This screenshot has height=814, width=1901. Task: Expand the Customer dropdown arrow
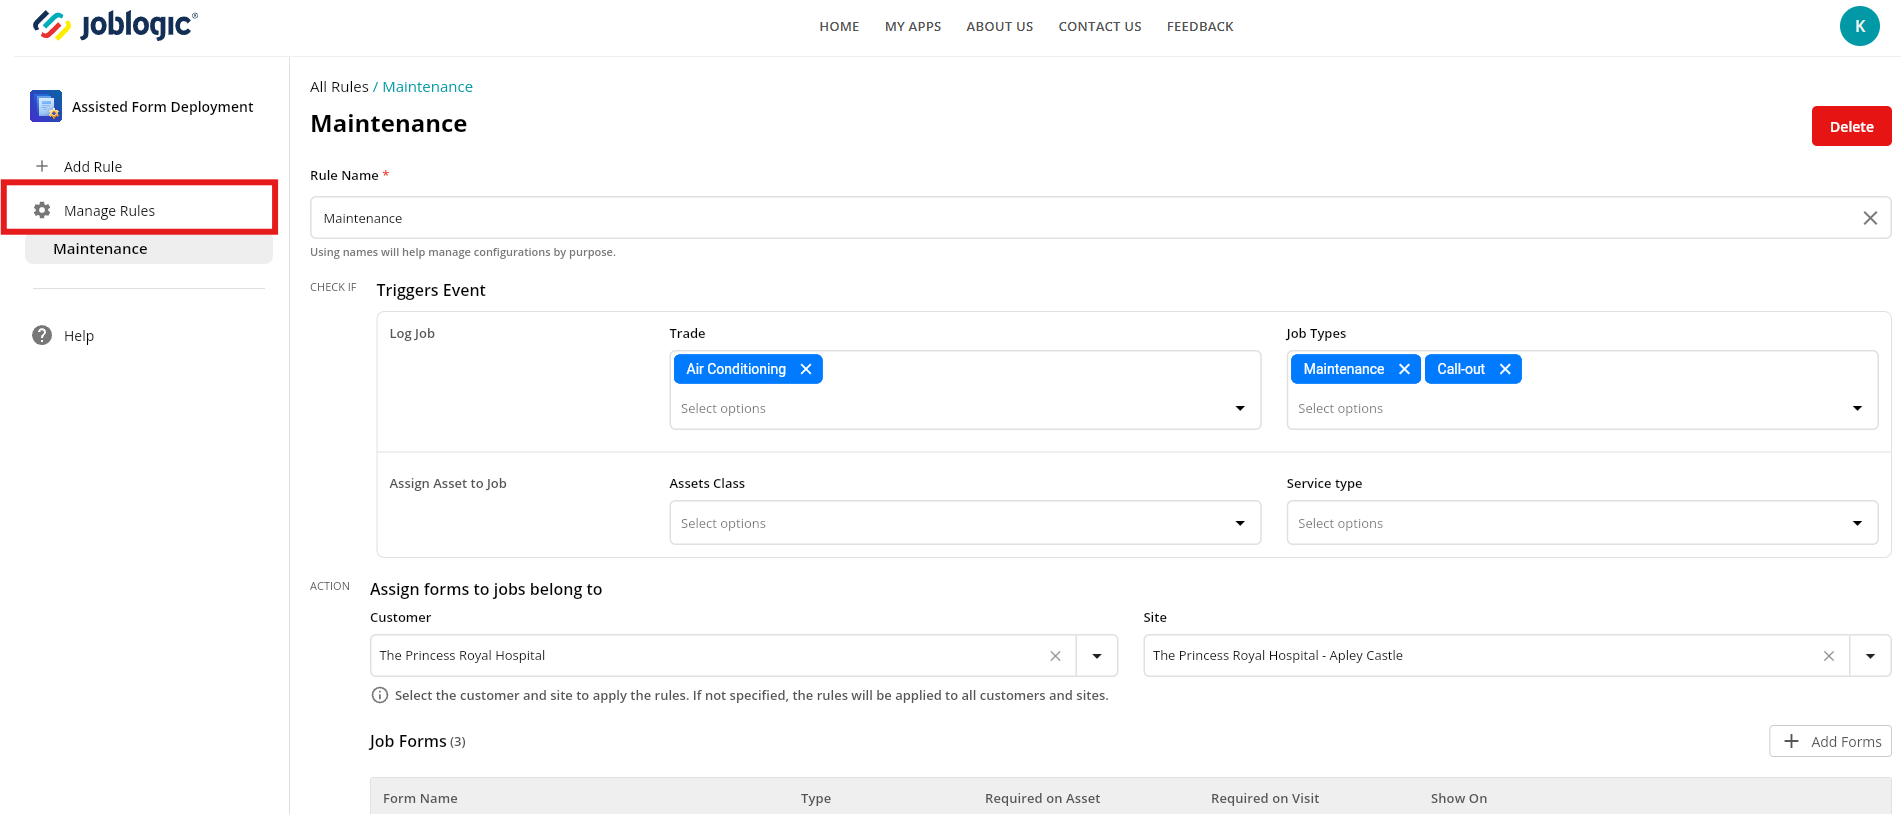[1097, 656]
